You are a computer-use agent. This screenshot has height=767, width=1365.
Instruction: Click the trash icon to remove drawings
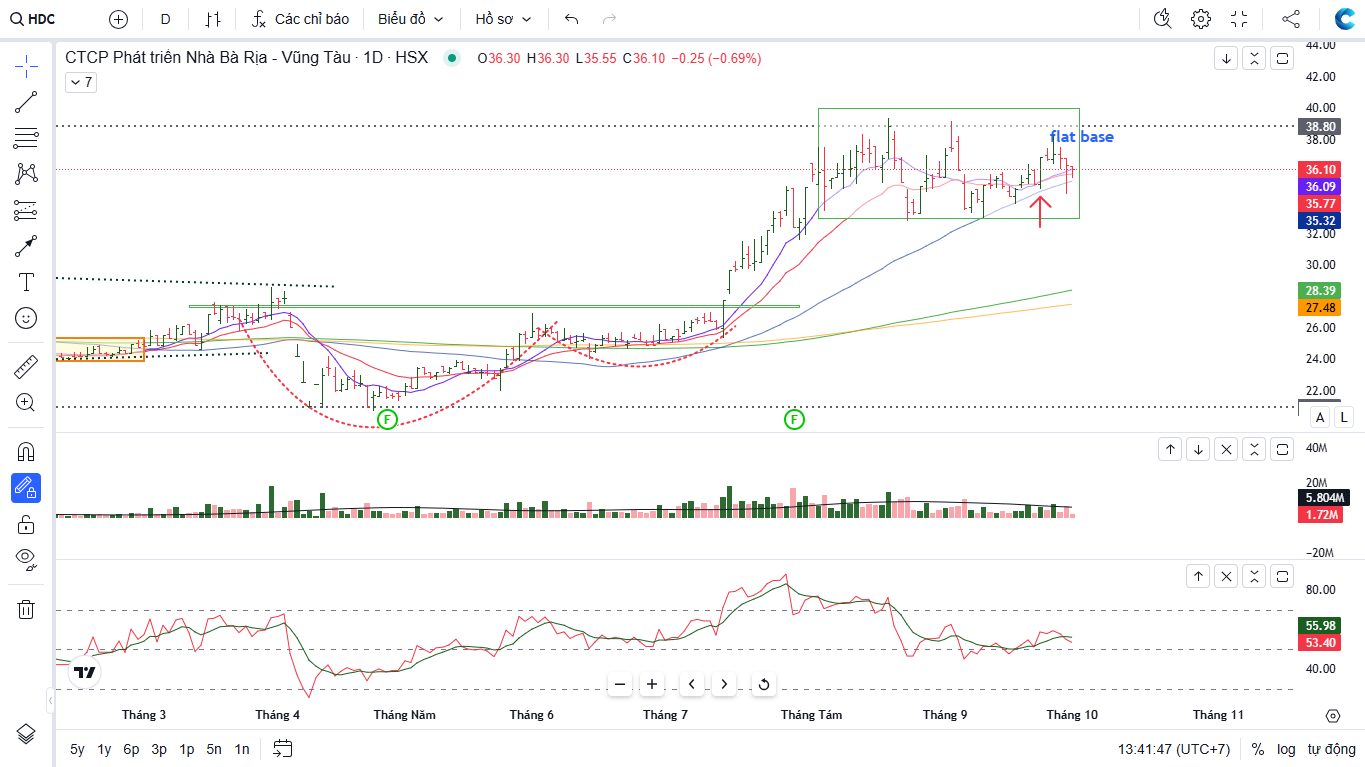(26, 609)
